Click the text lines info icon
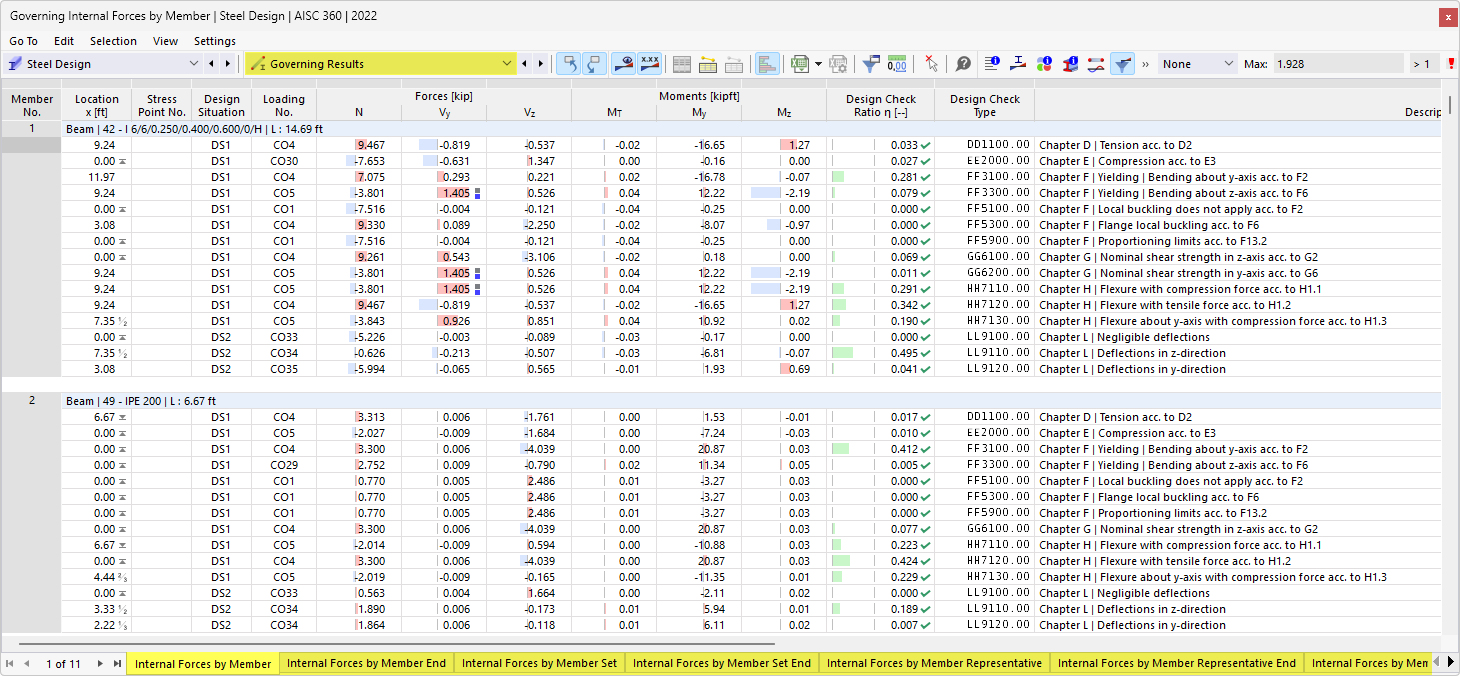This screenshot has height=676, width=1460. click(x=993, y=64)
